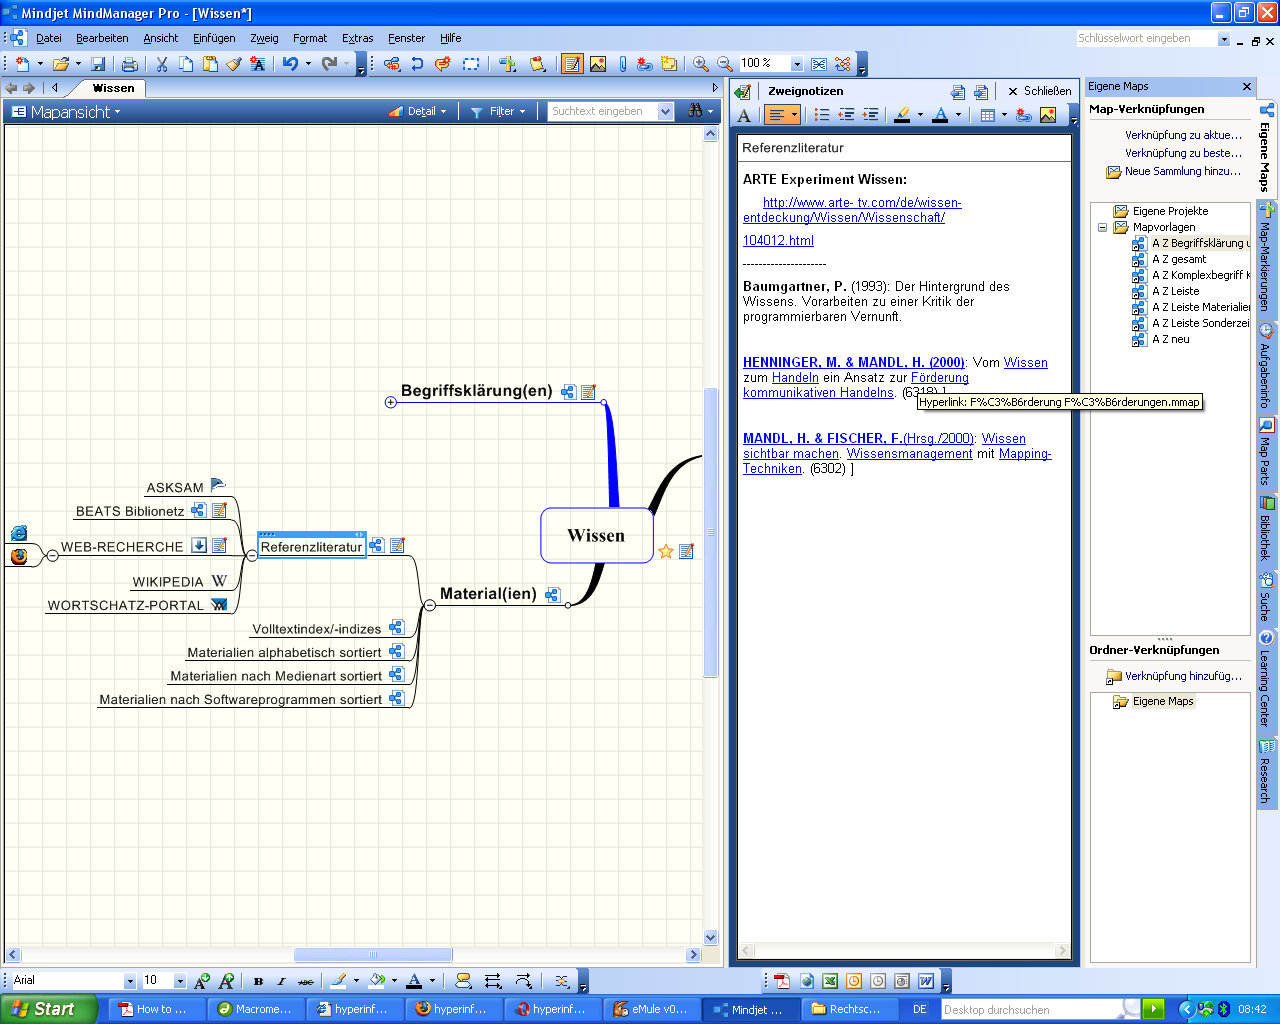
Task: Open the Extras menu
Action: [x=357, y=38]
